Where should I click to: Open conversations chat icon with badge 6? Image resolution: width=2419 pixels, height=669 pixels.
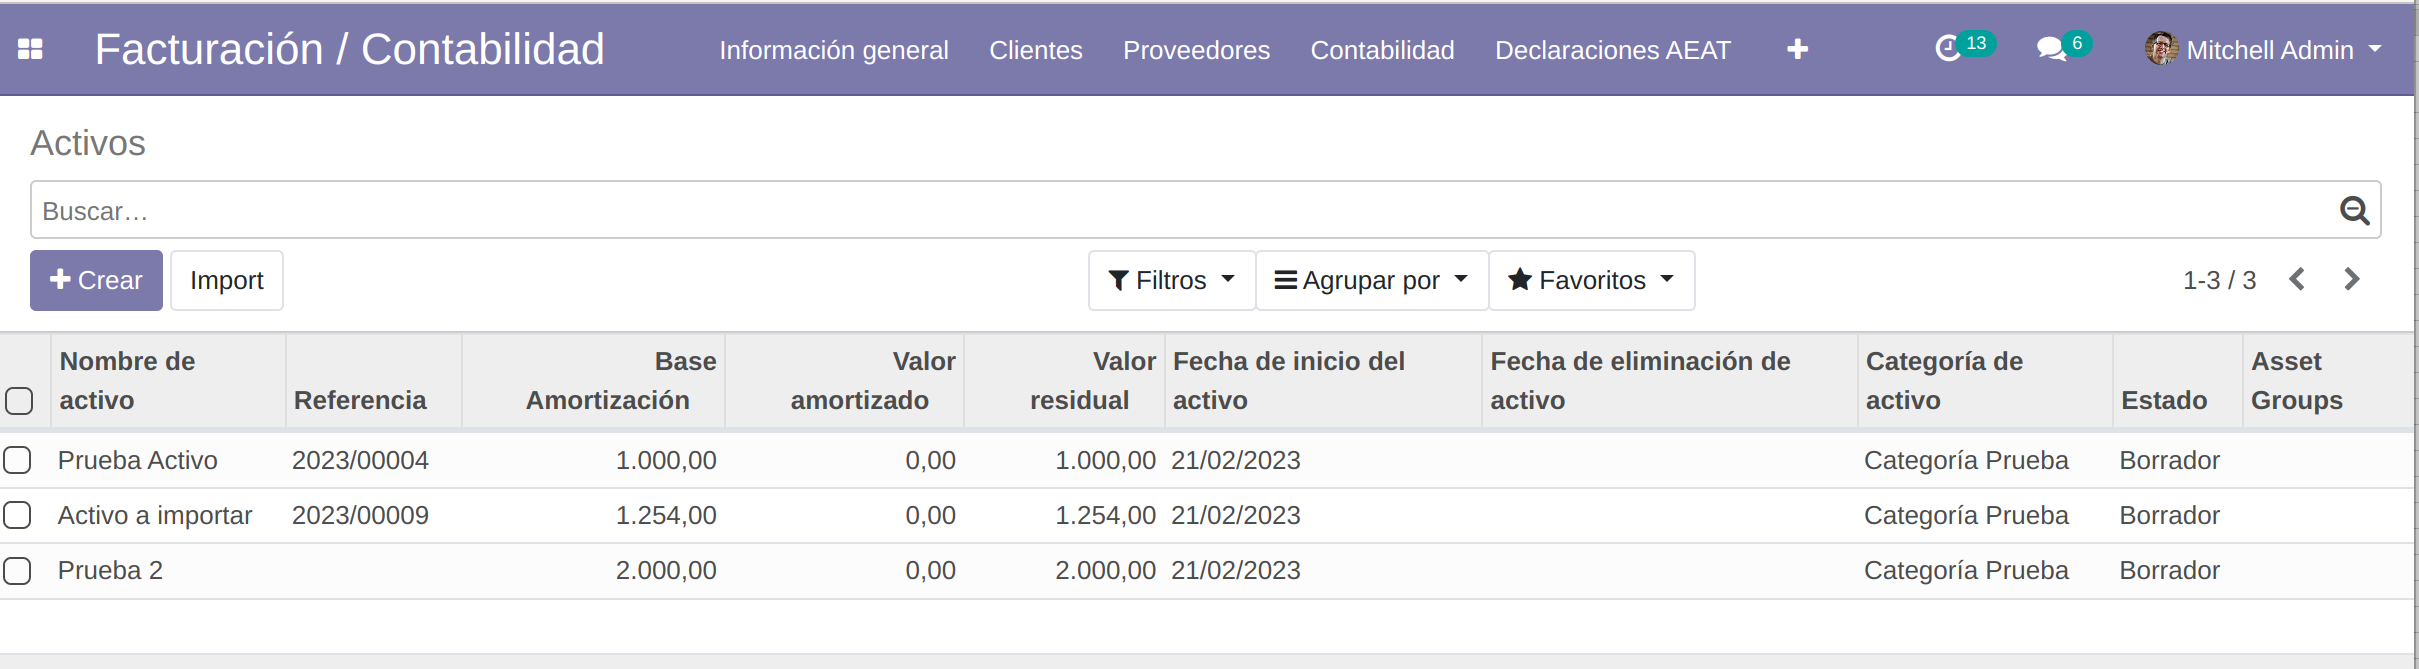click(2064, 46)
